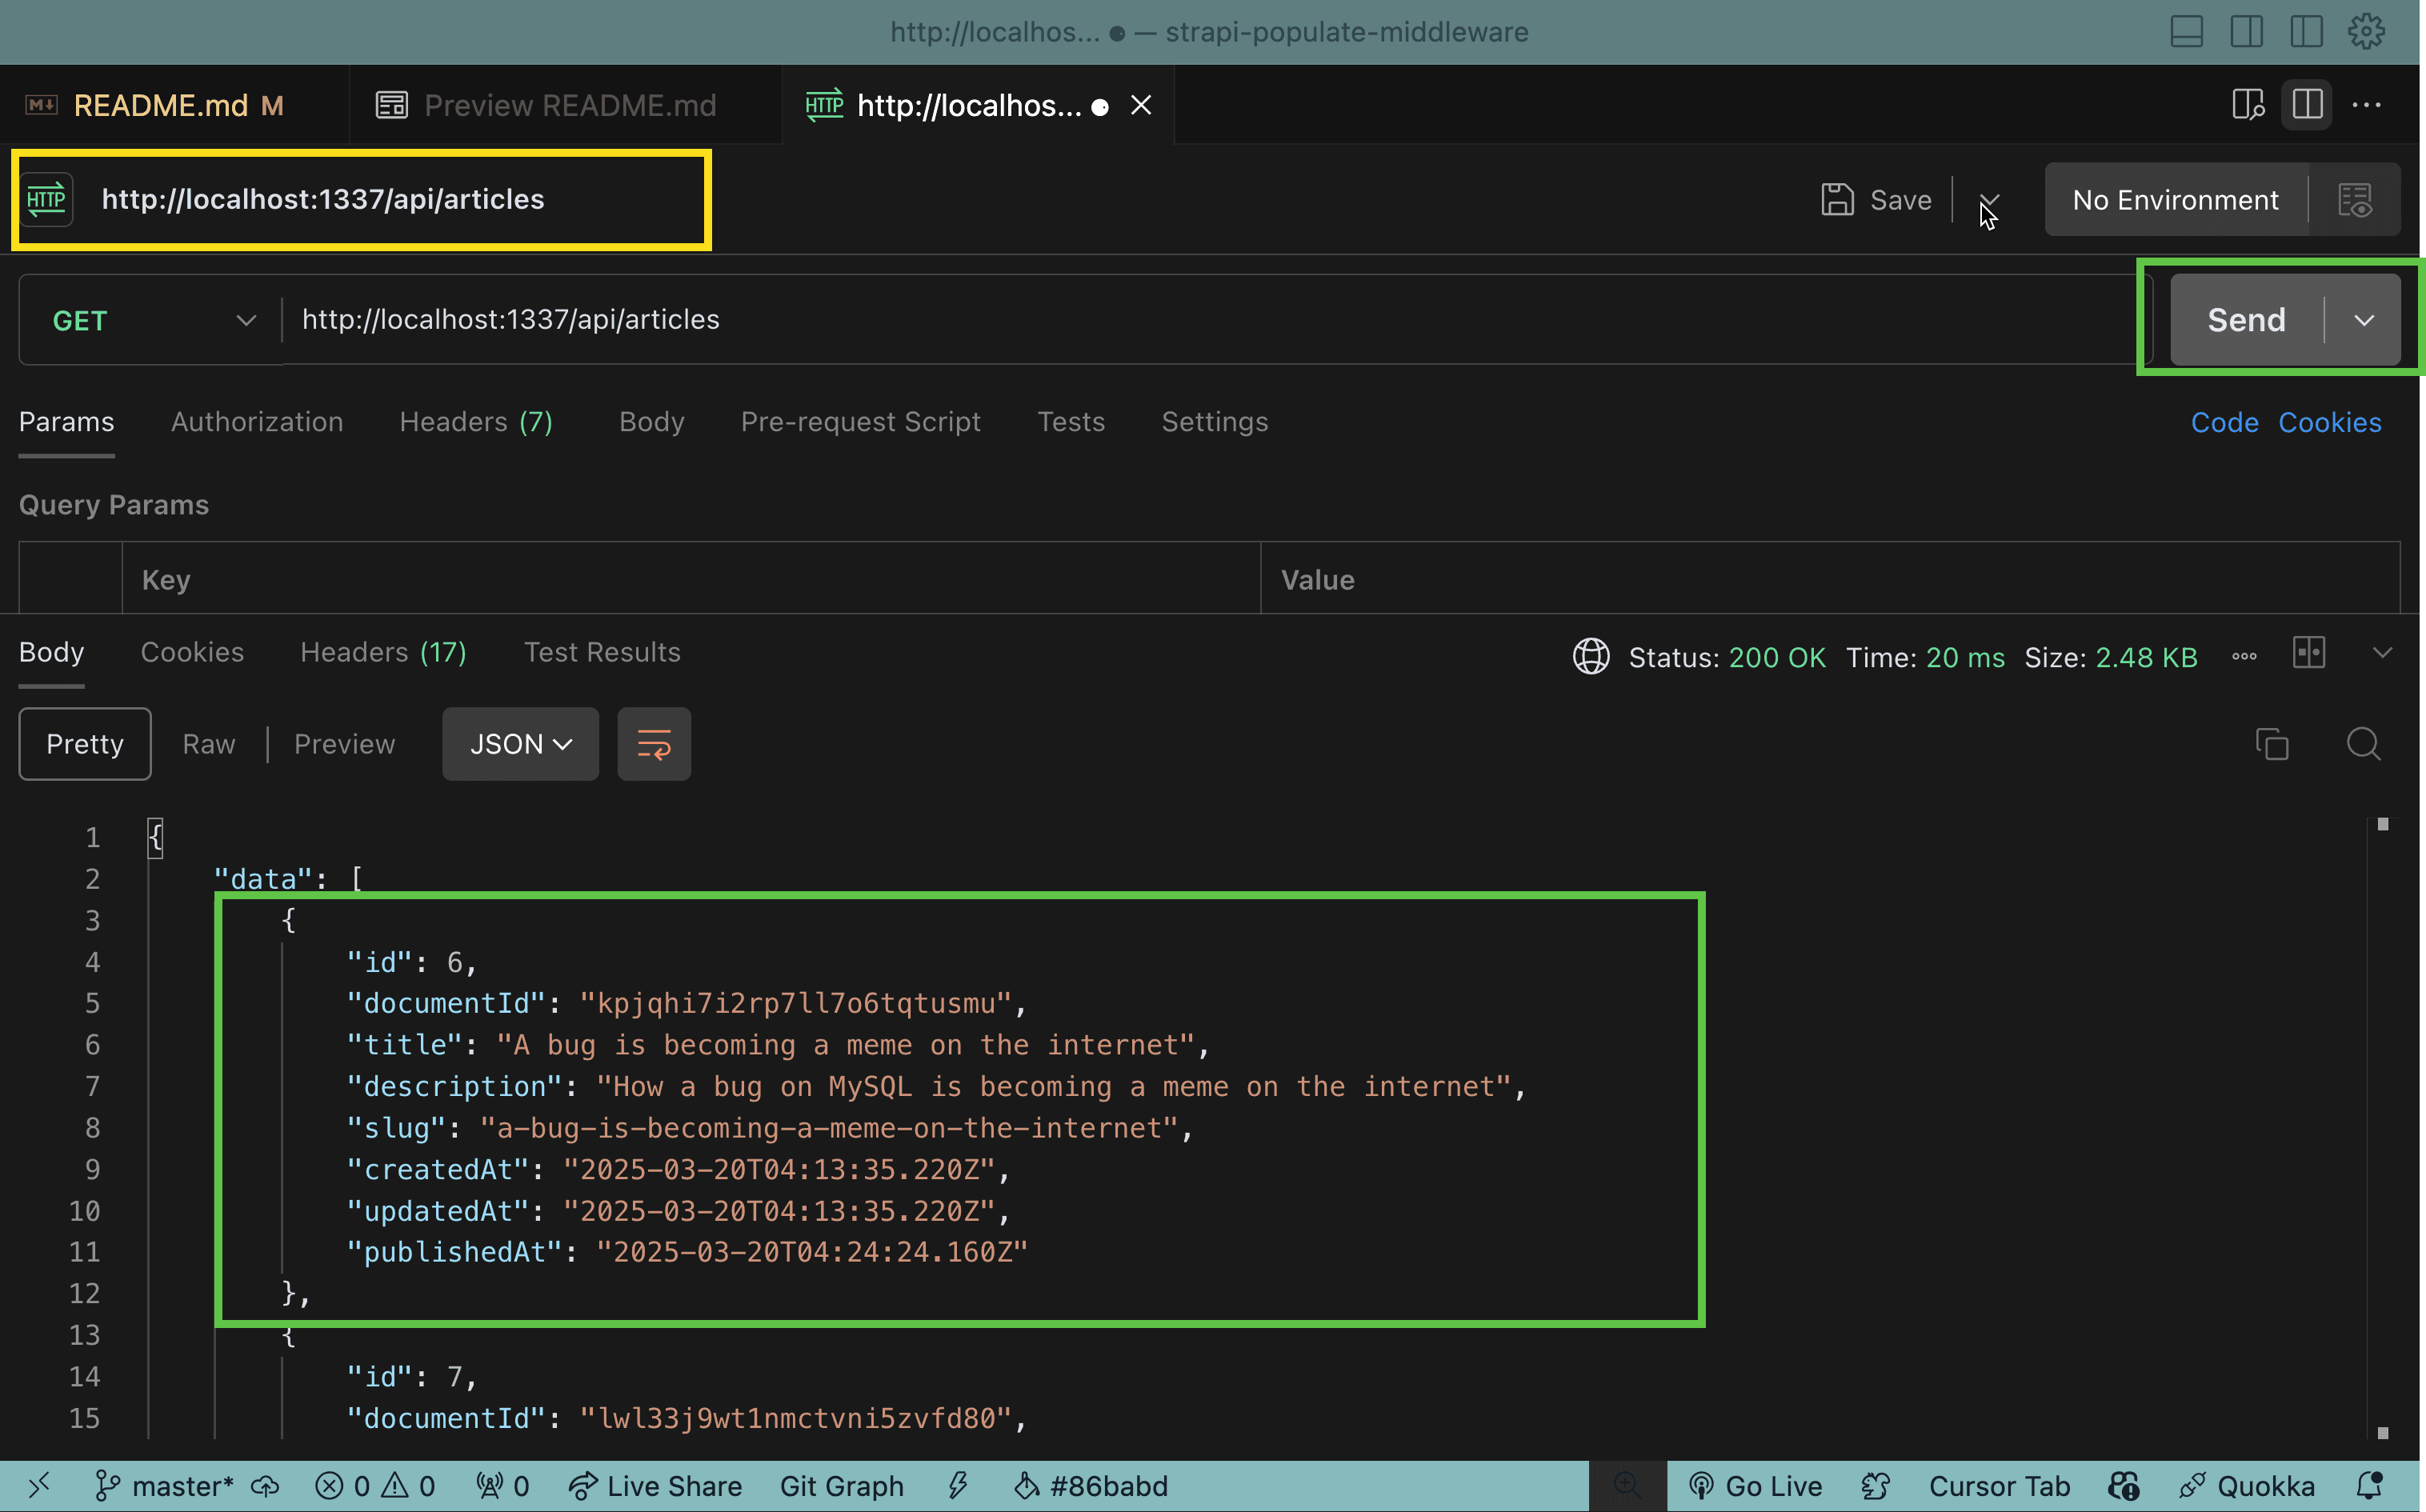
Task: Collapse the response panel chevron
Action: tap(2383, 653)
